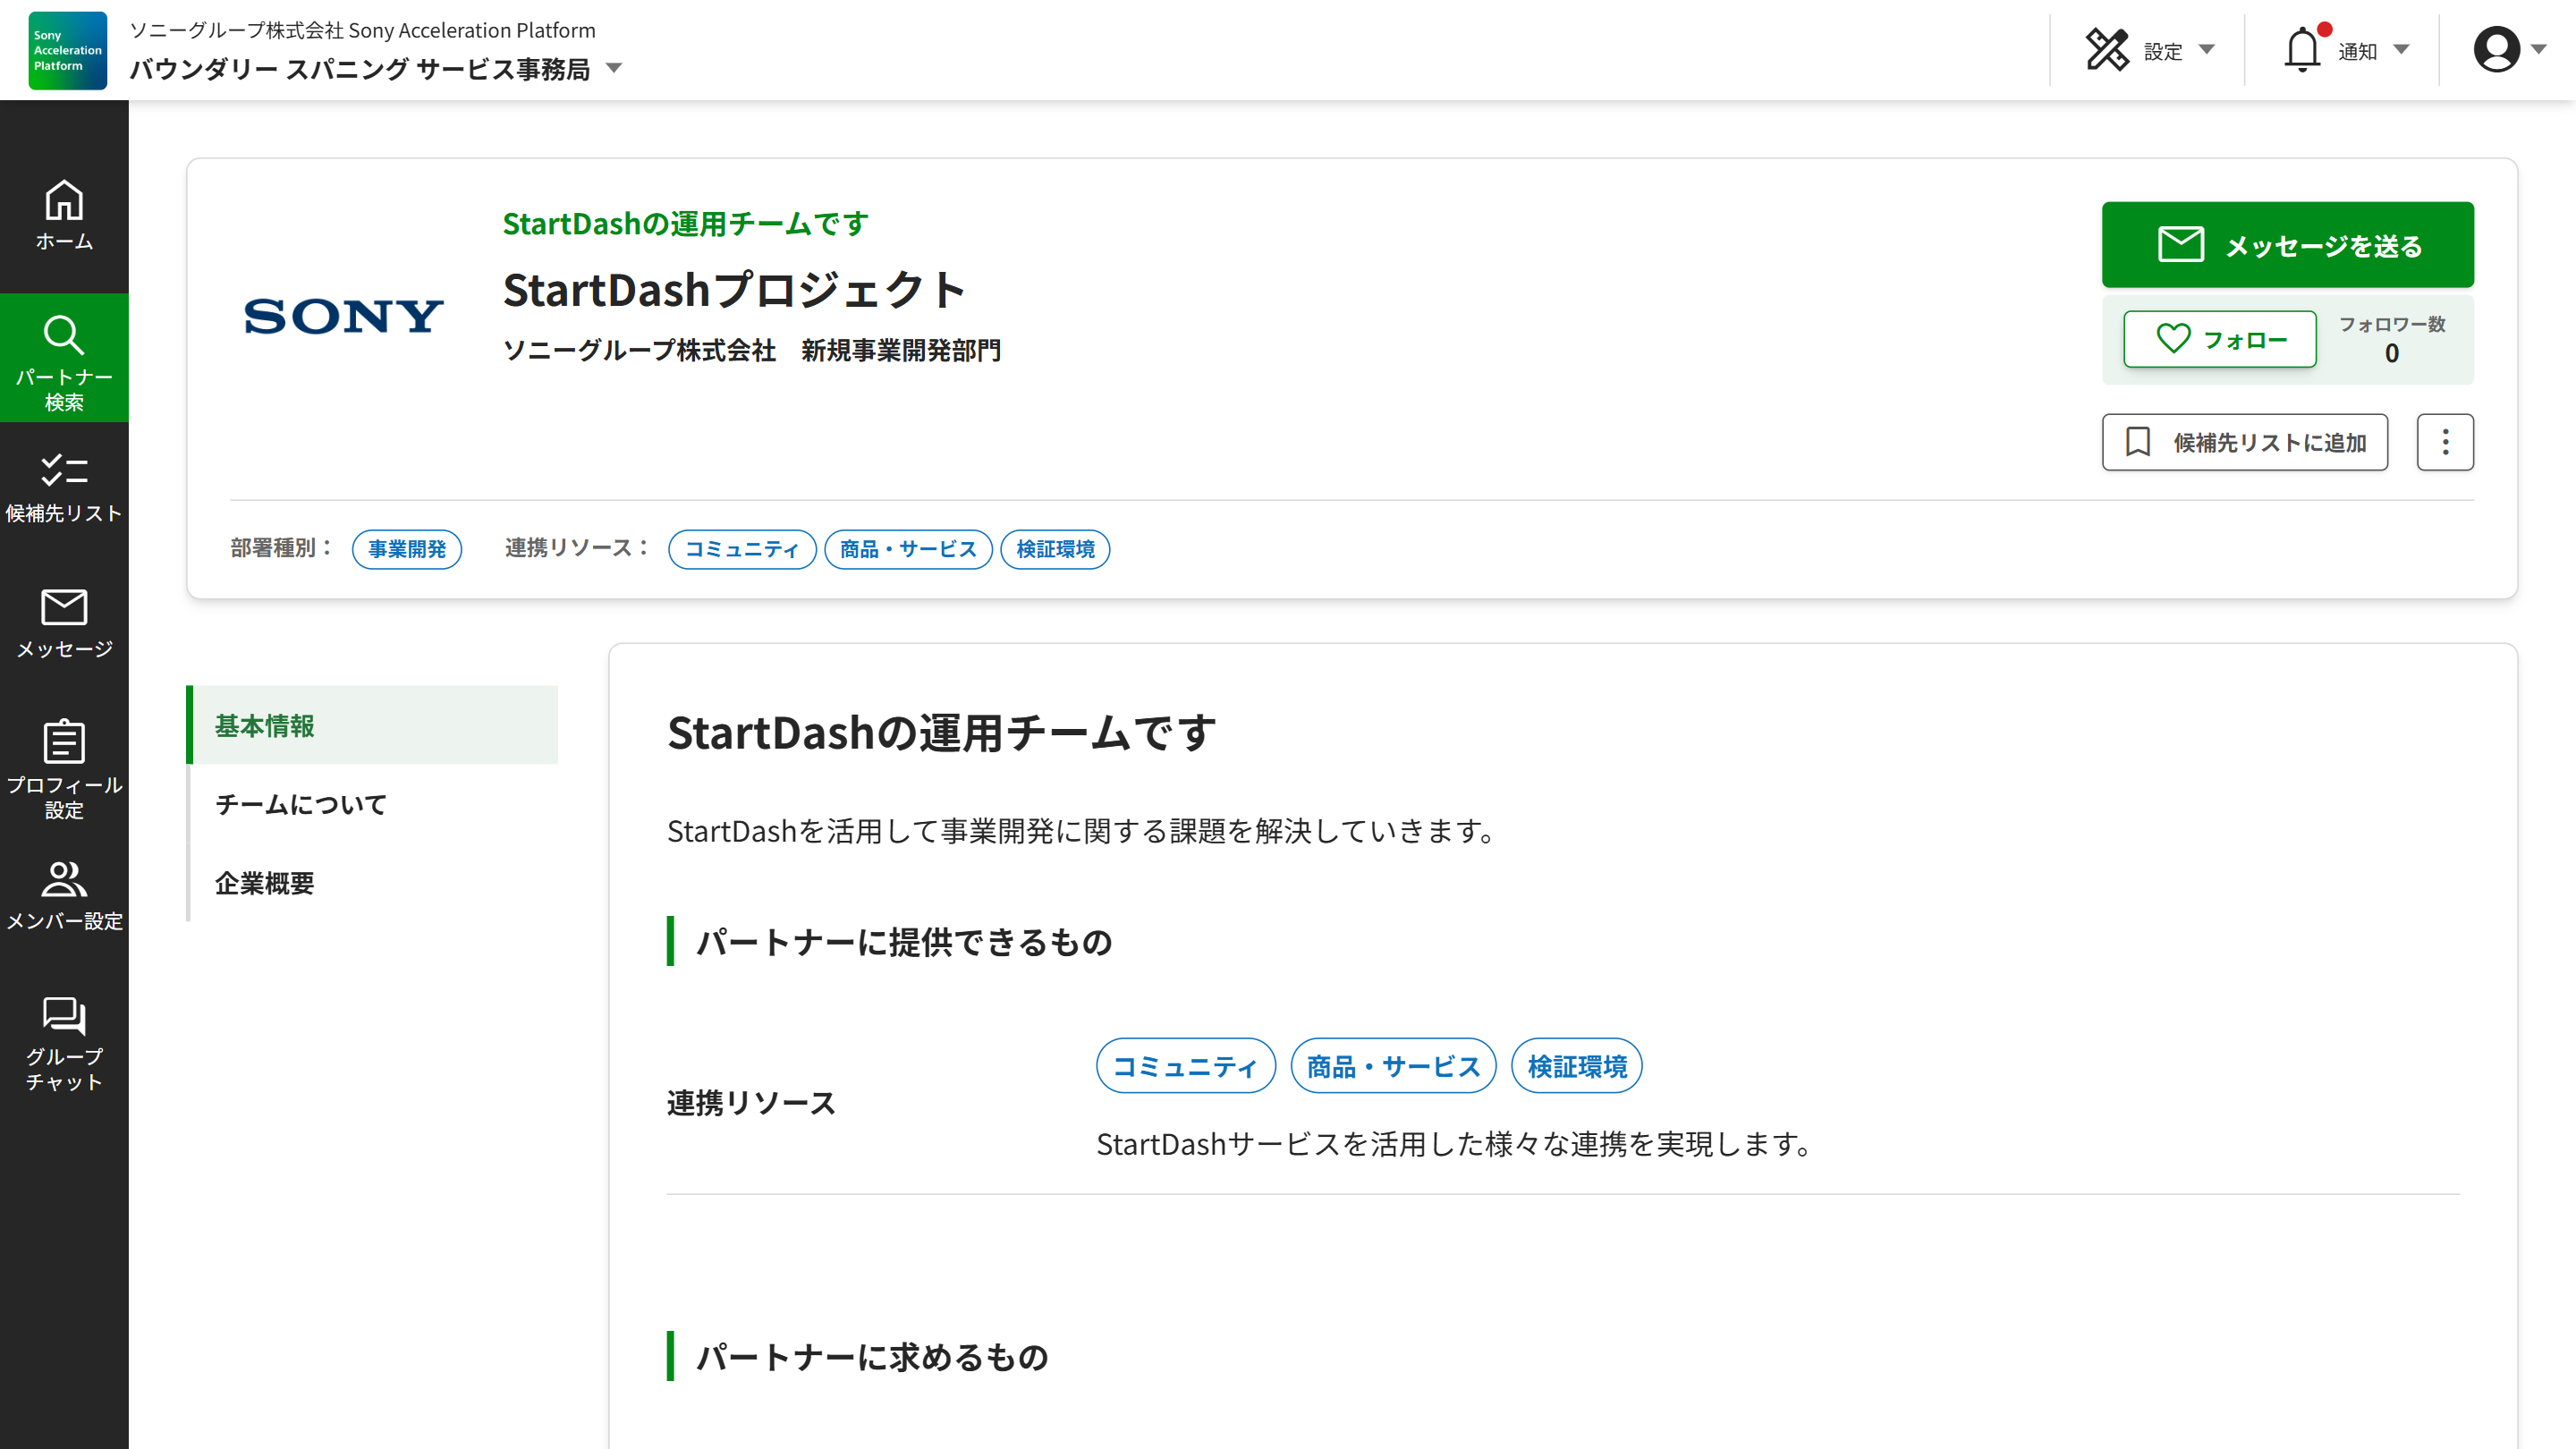Open the メッセージ envelope icon in sidebar
Screen dimensions: 2576x1449
64,622
